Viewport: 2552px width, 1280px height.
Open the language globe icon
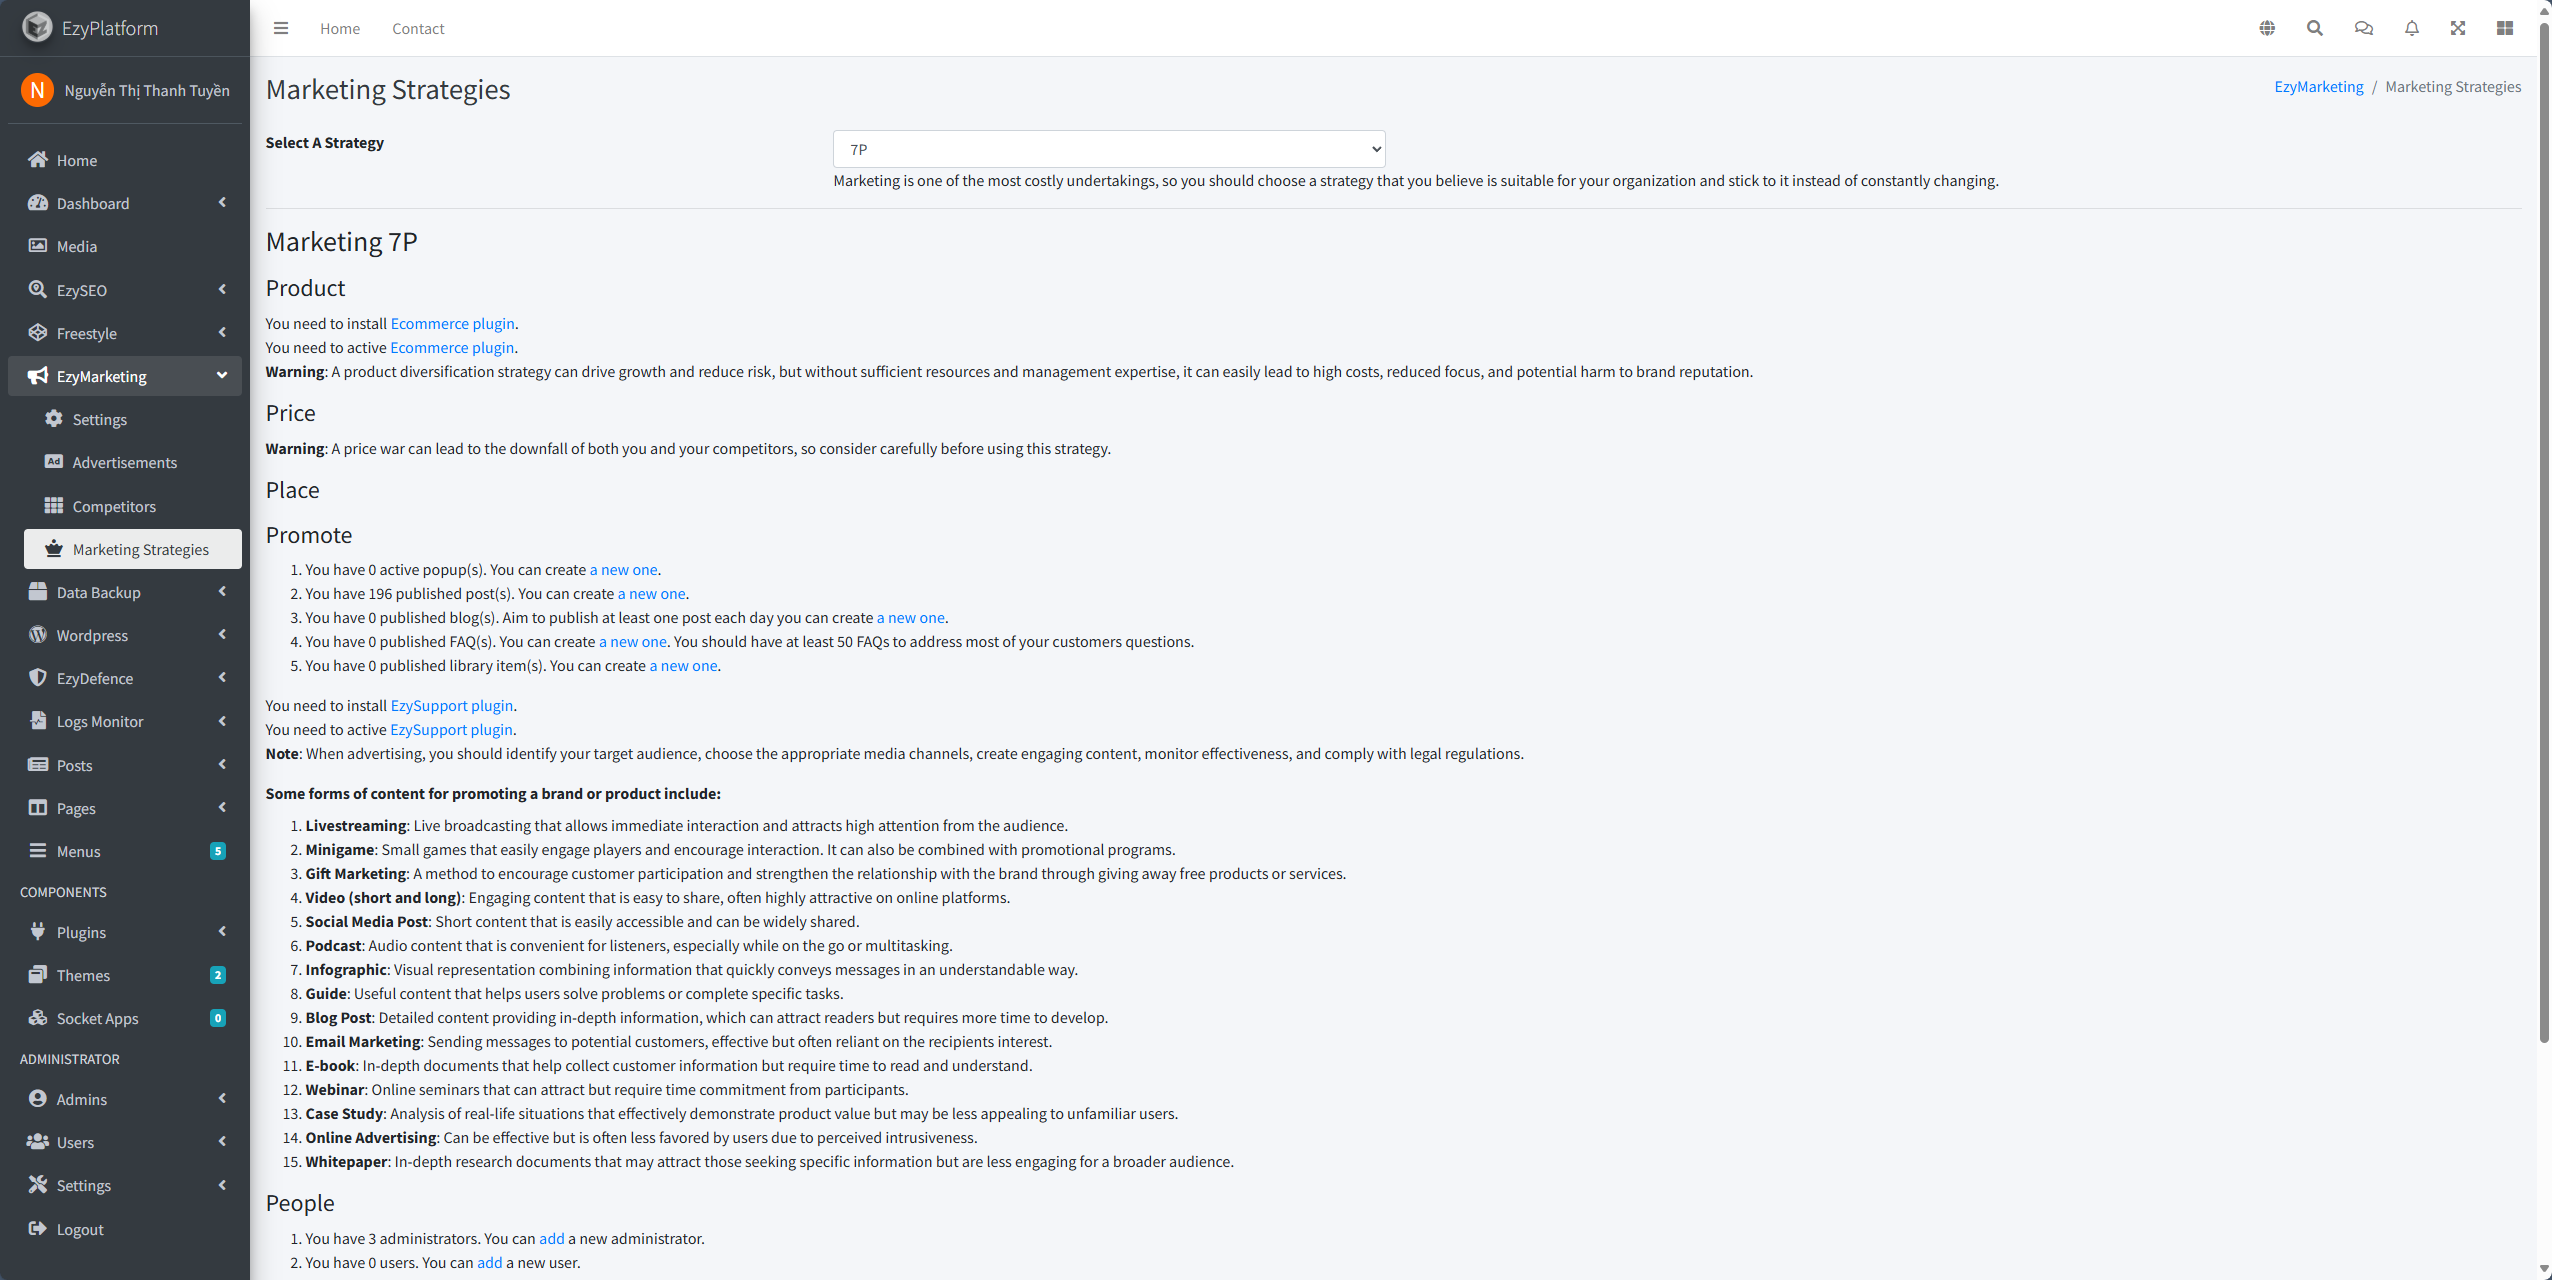[2267, 28]
